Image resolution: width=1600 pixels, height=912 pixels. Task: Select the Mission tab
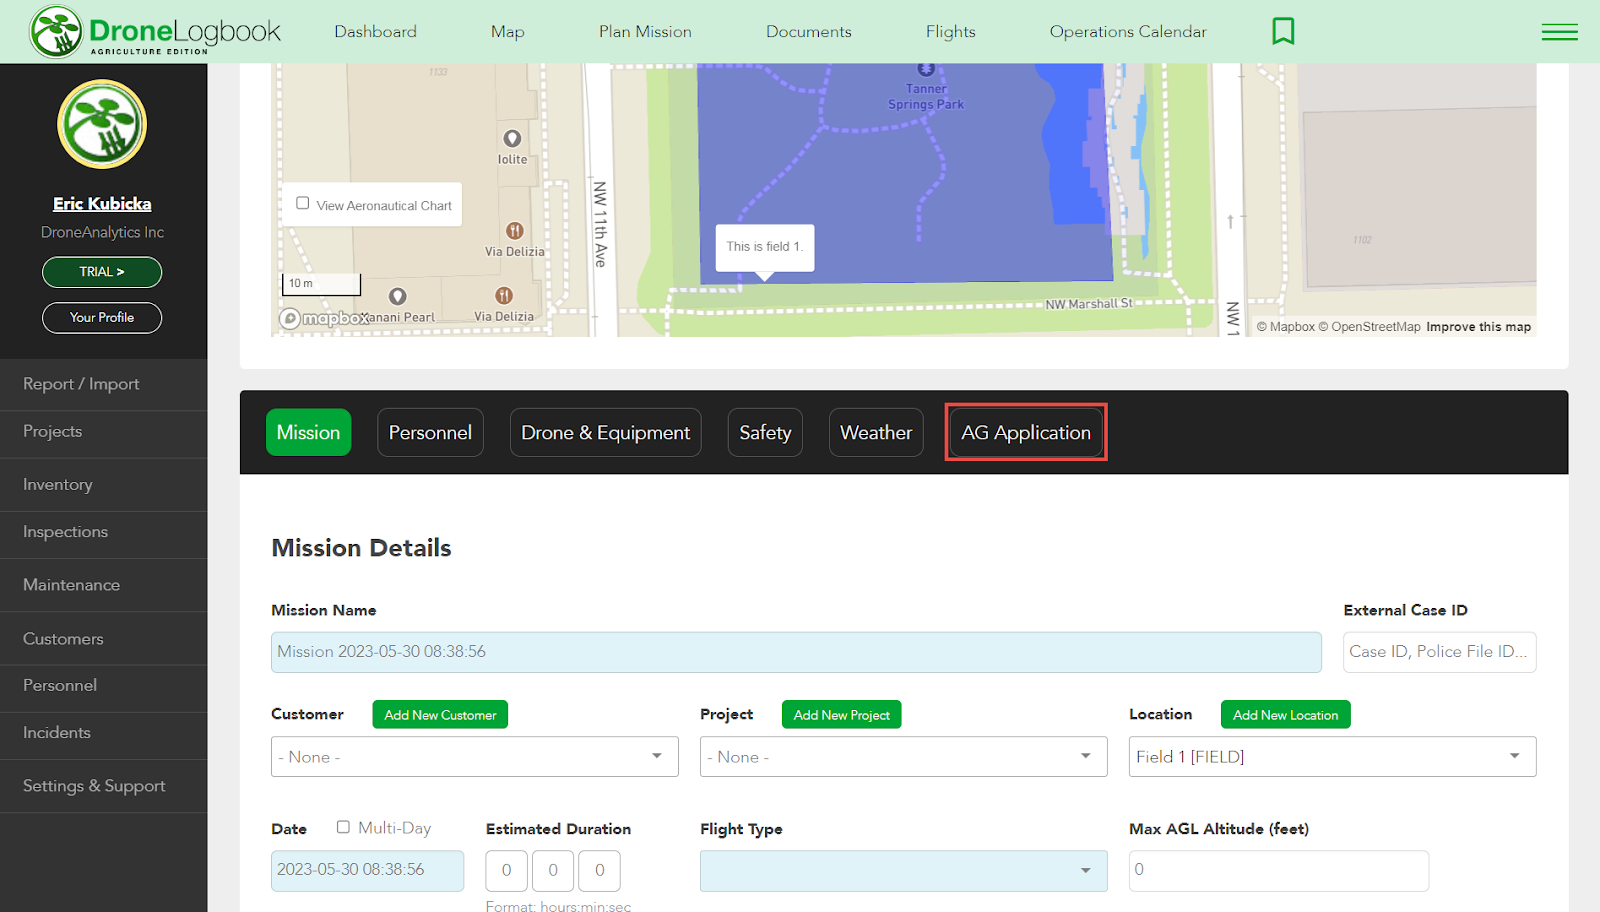pos(308,432)
